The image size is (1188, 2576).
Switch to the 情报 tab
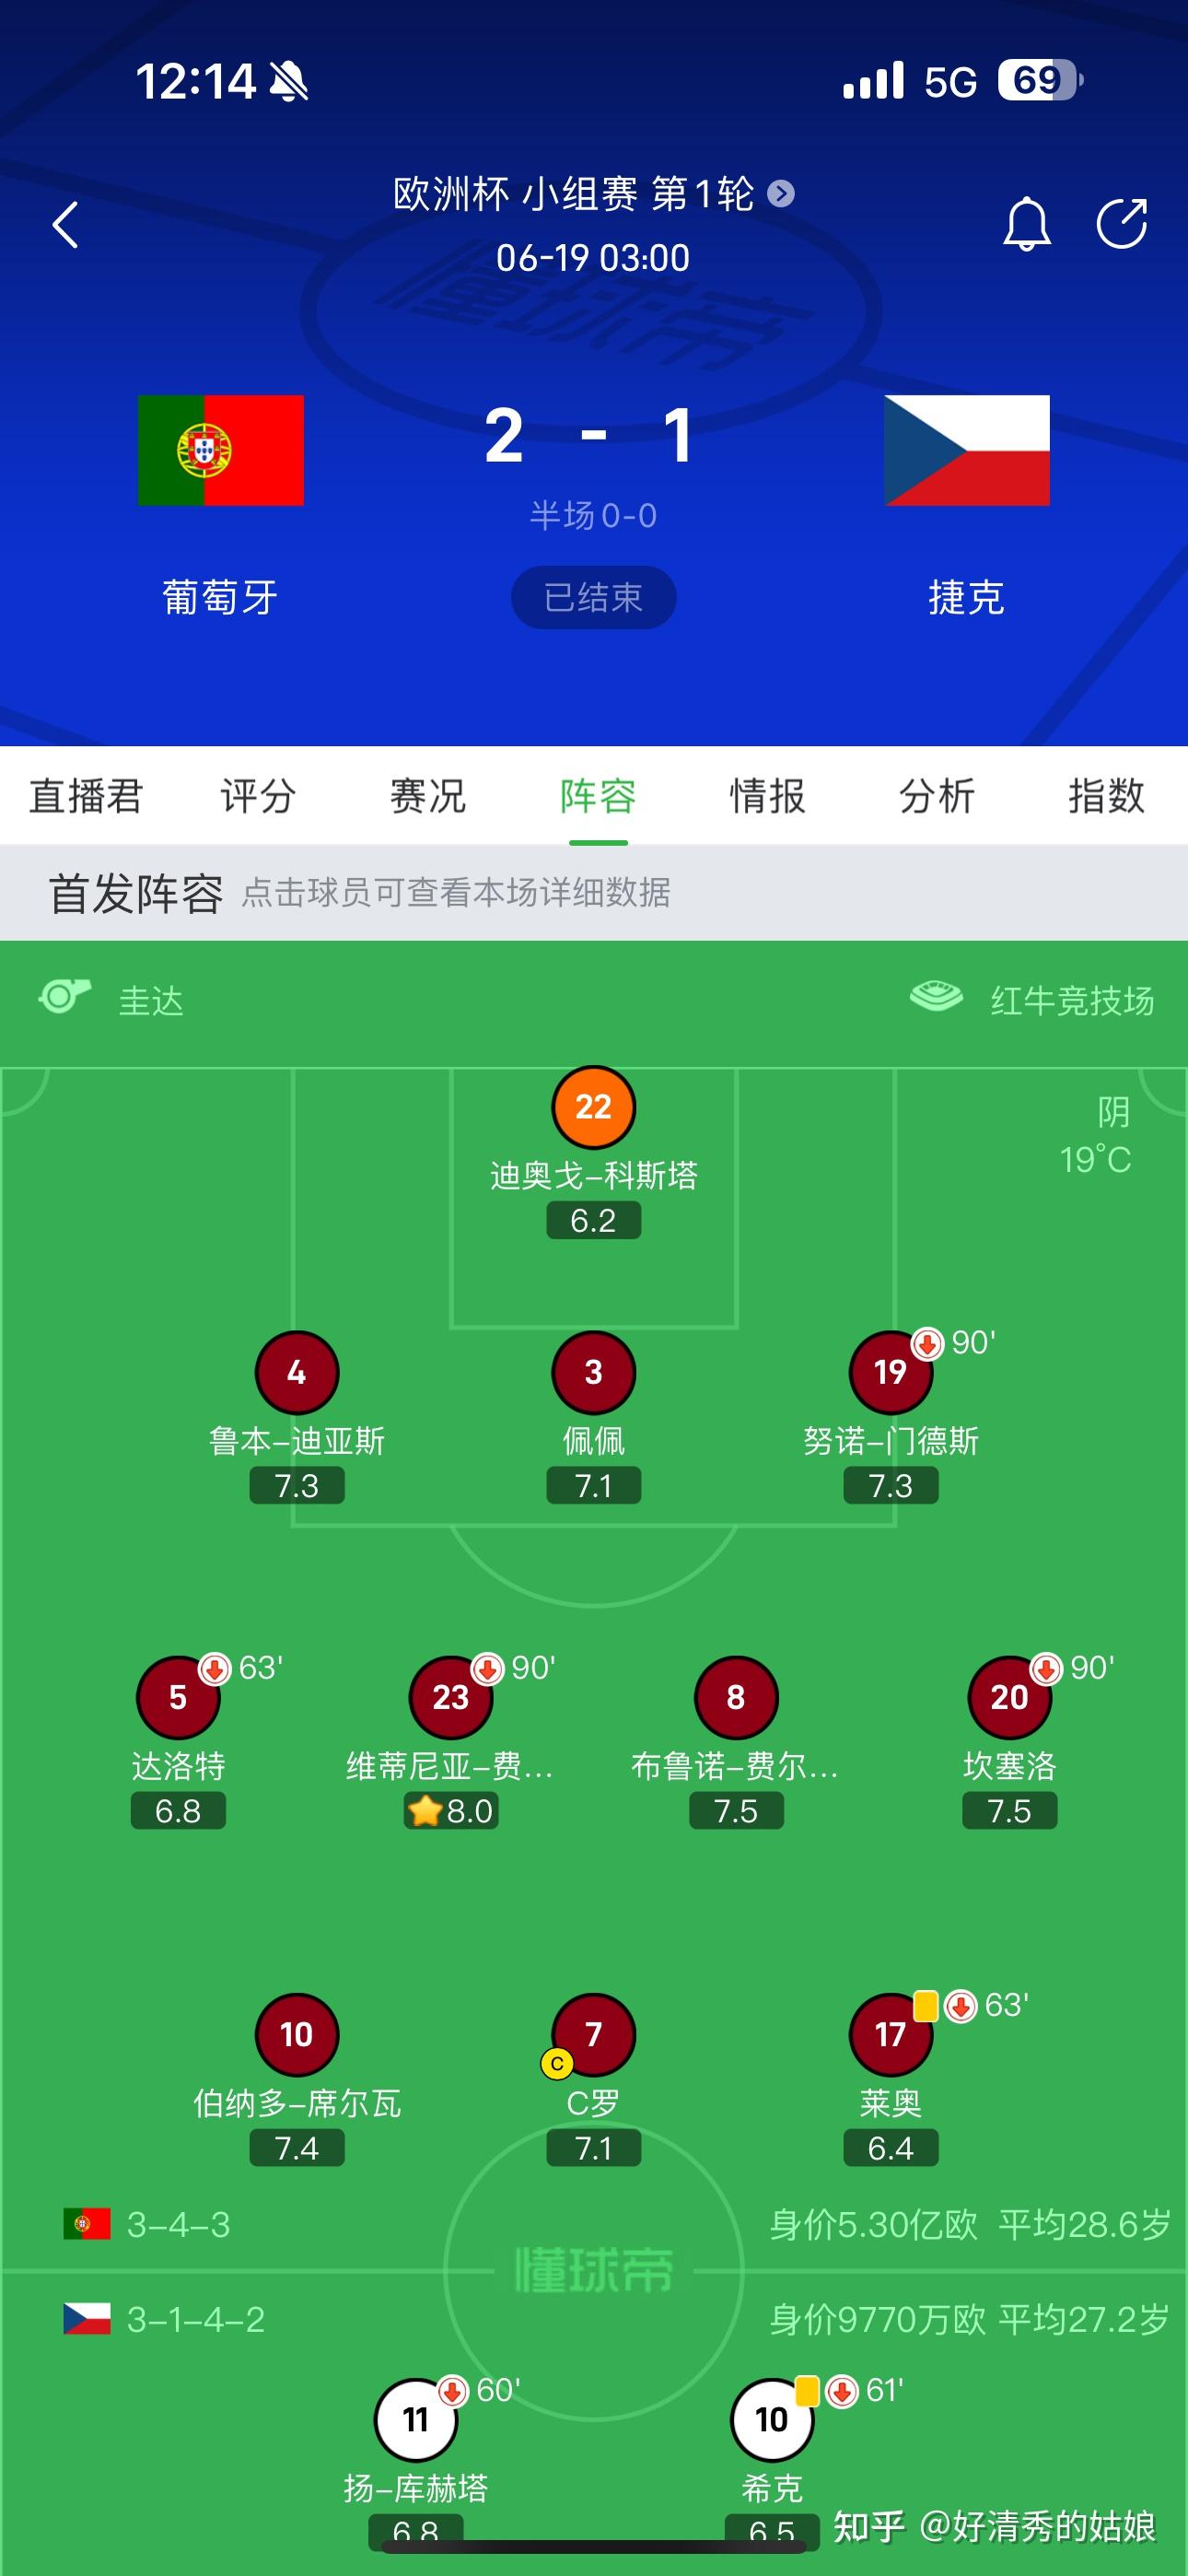768,797
